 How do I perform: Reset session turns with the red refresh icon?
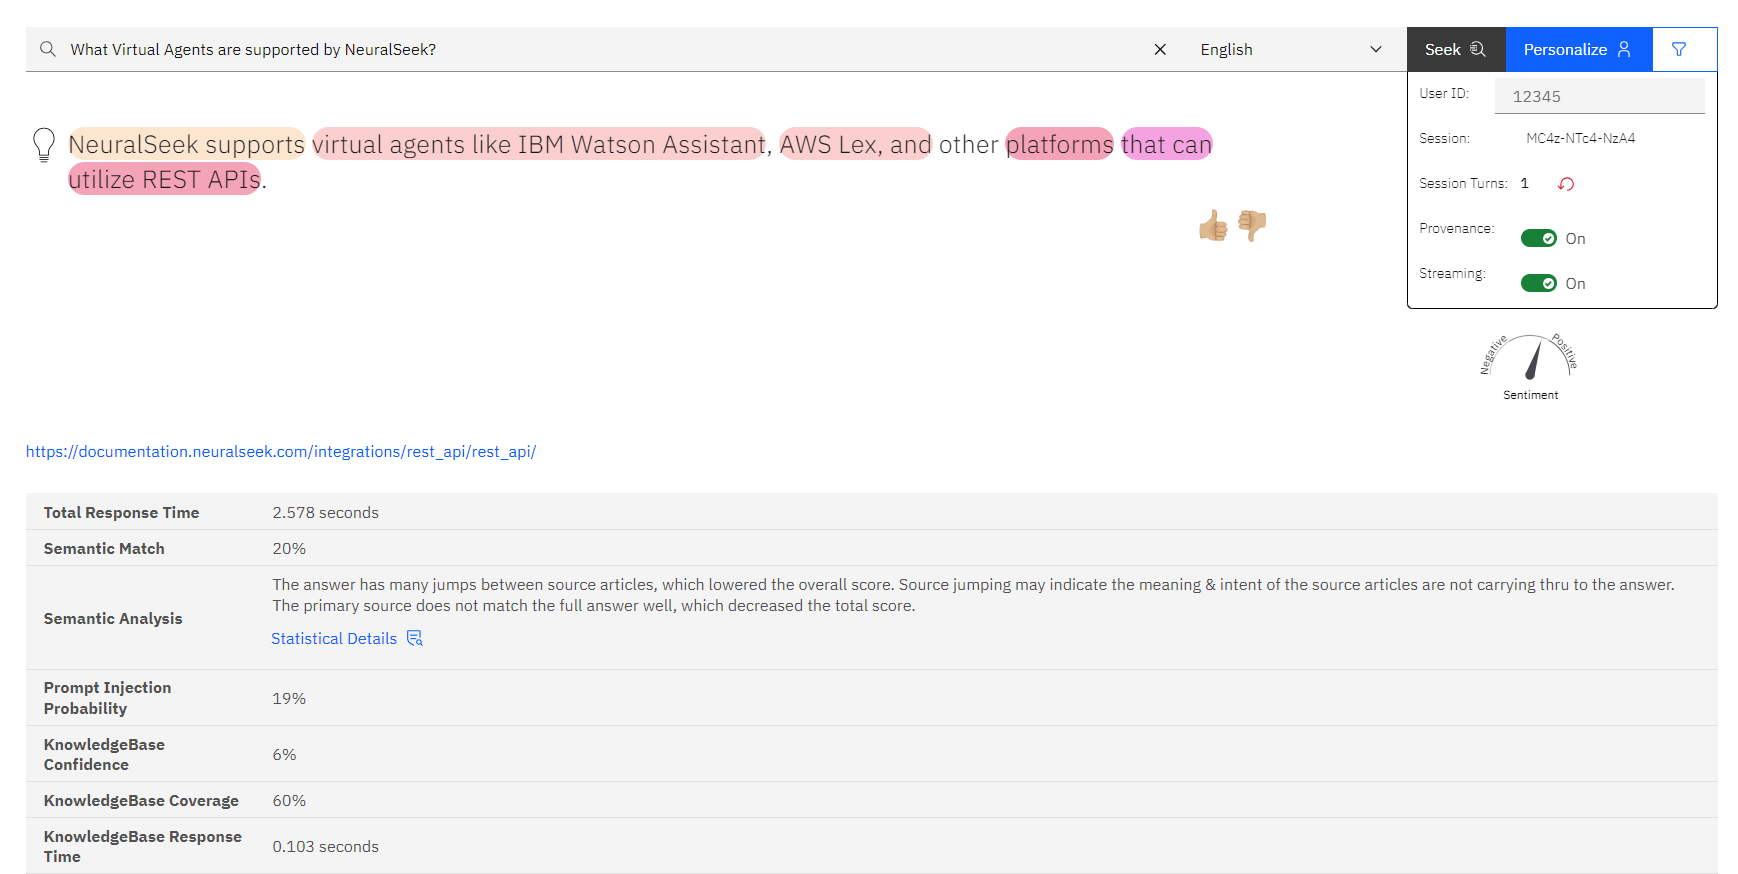1566,184
